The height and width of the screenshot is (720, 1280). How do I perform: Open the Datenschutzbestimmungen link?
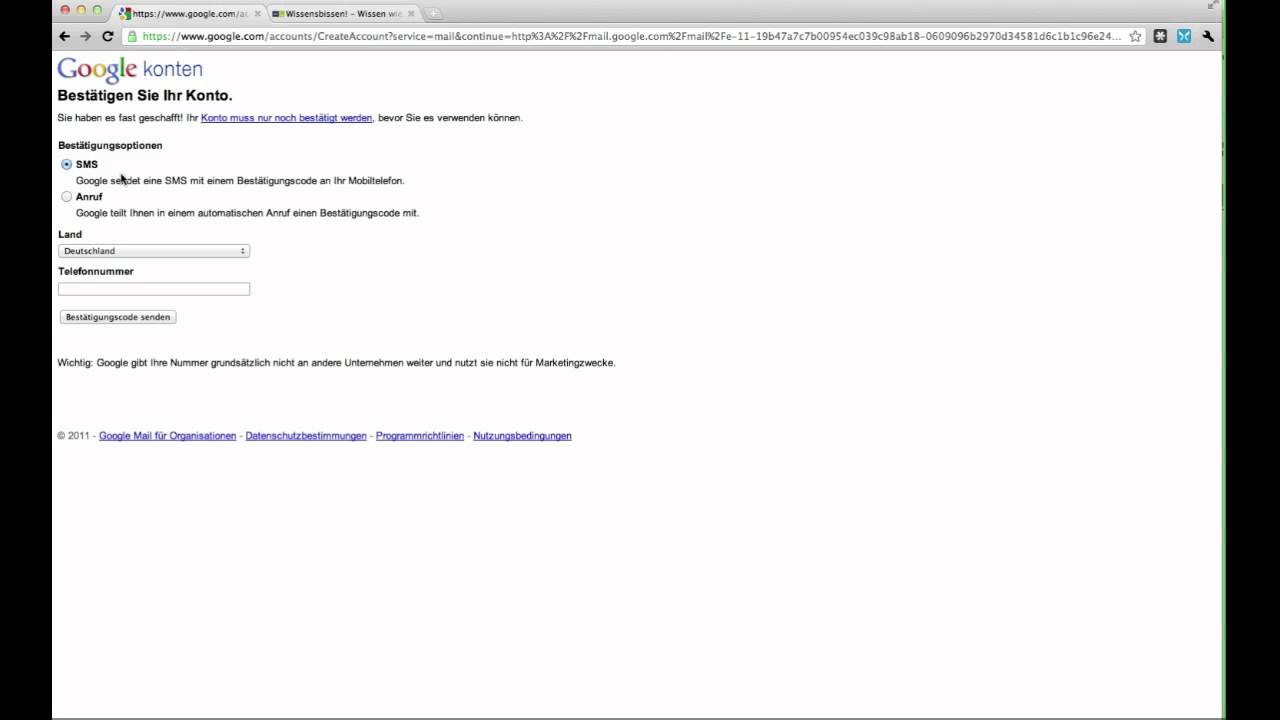(306, 436)
